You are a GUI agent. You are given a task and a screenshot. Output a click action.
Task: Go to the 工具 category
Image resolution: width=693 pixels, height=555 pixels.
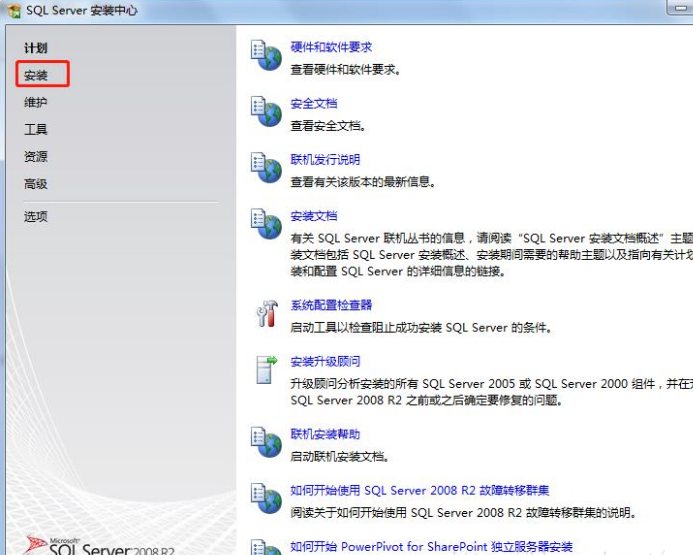[36, 129]
